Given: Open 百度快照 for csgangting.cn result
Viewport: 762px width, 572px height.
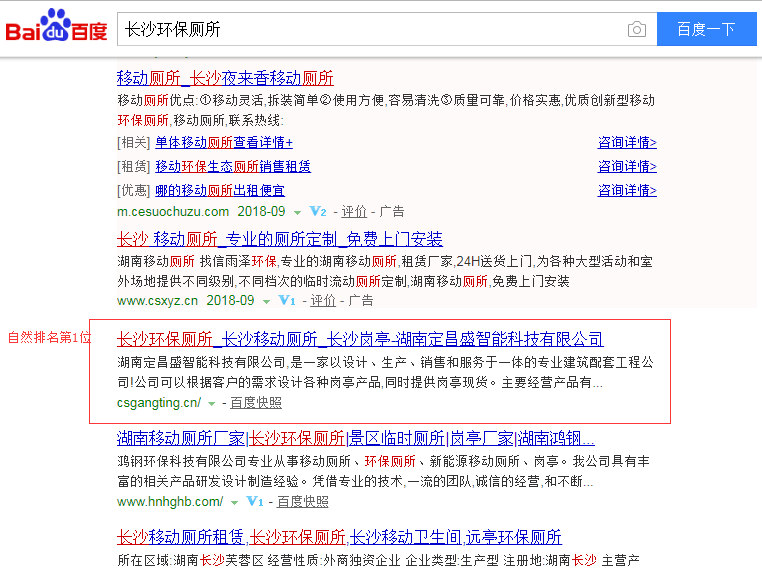Looking at the screenshot, I should click(x=256, y=402).
